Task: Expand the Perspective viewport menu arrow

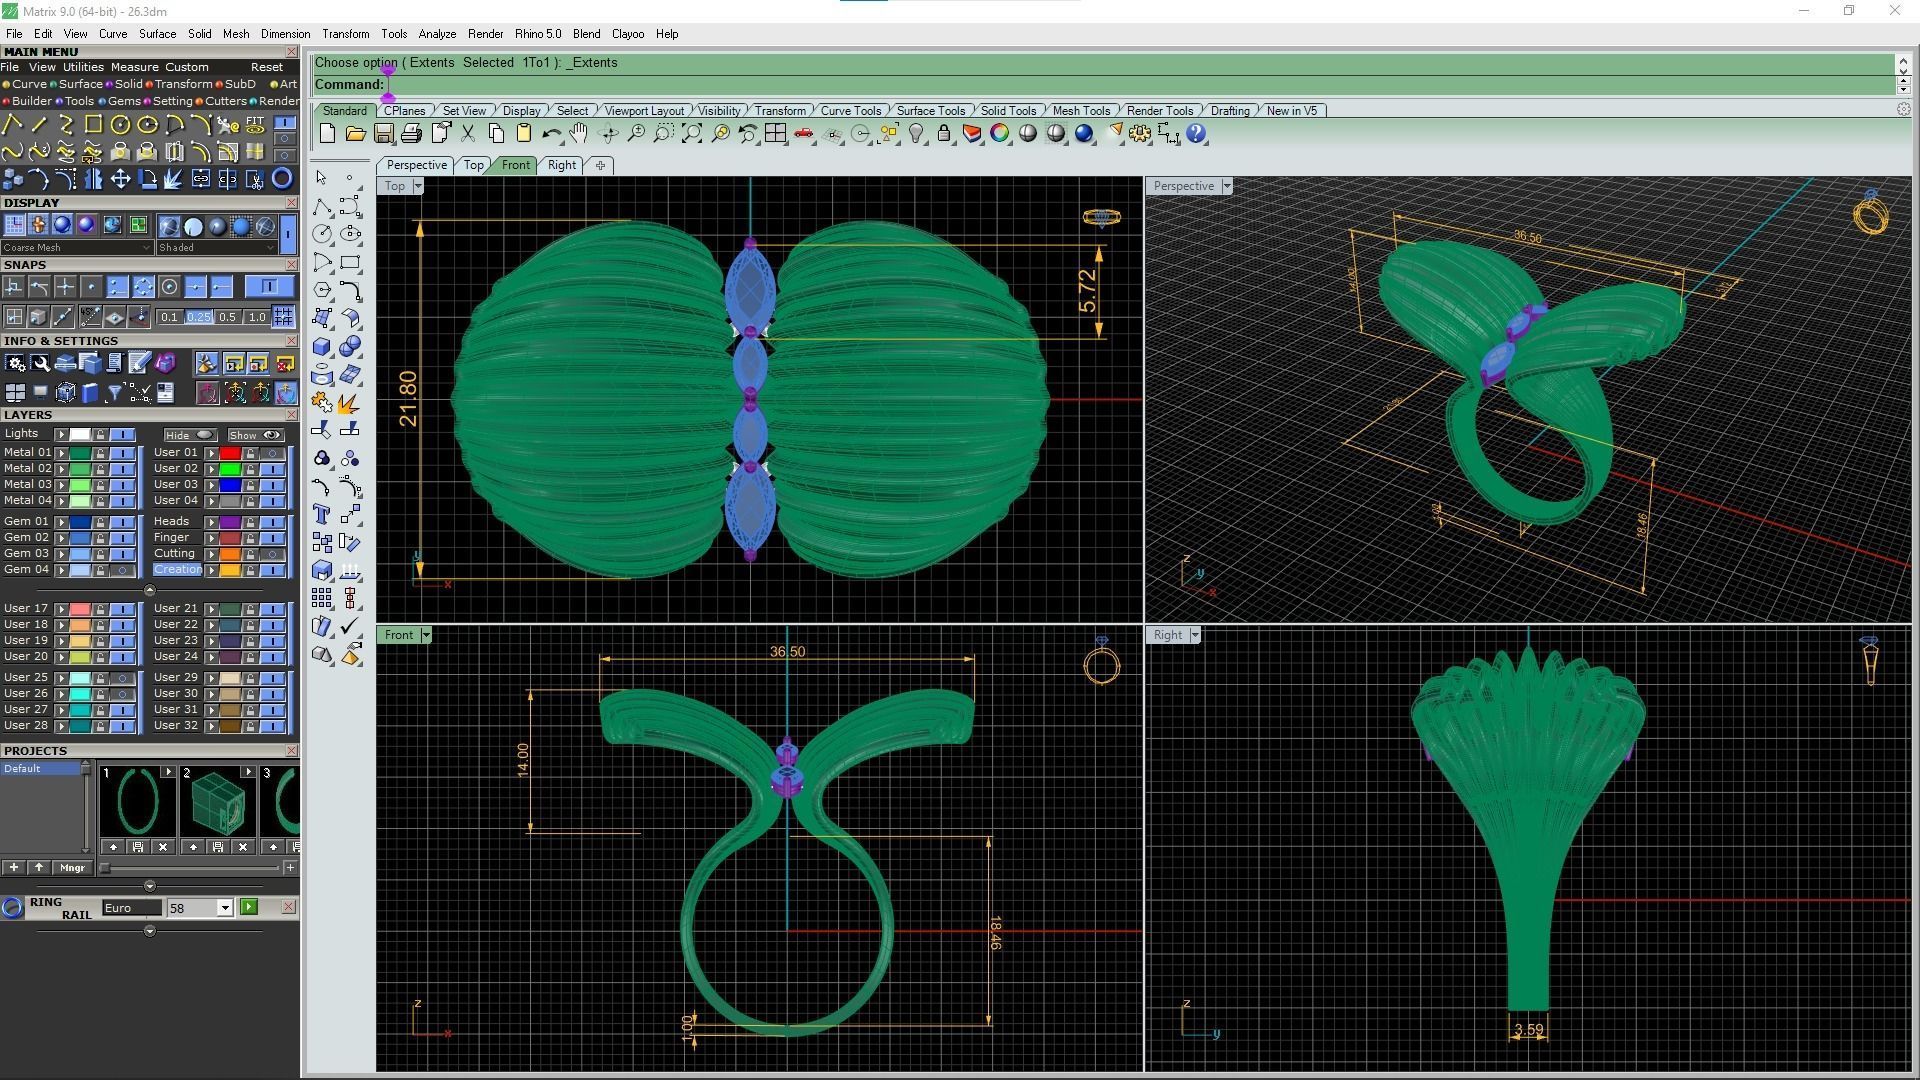Action: point(1227,186)
